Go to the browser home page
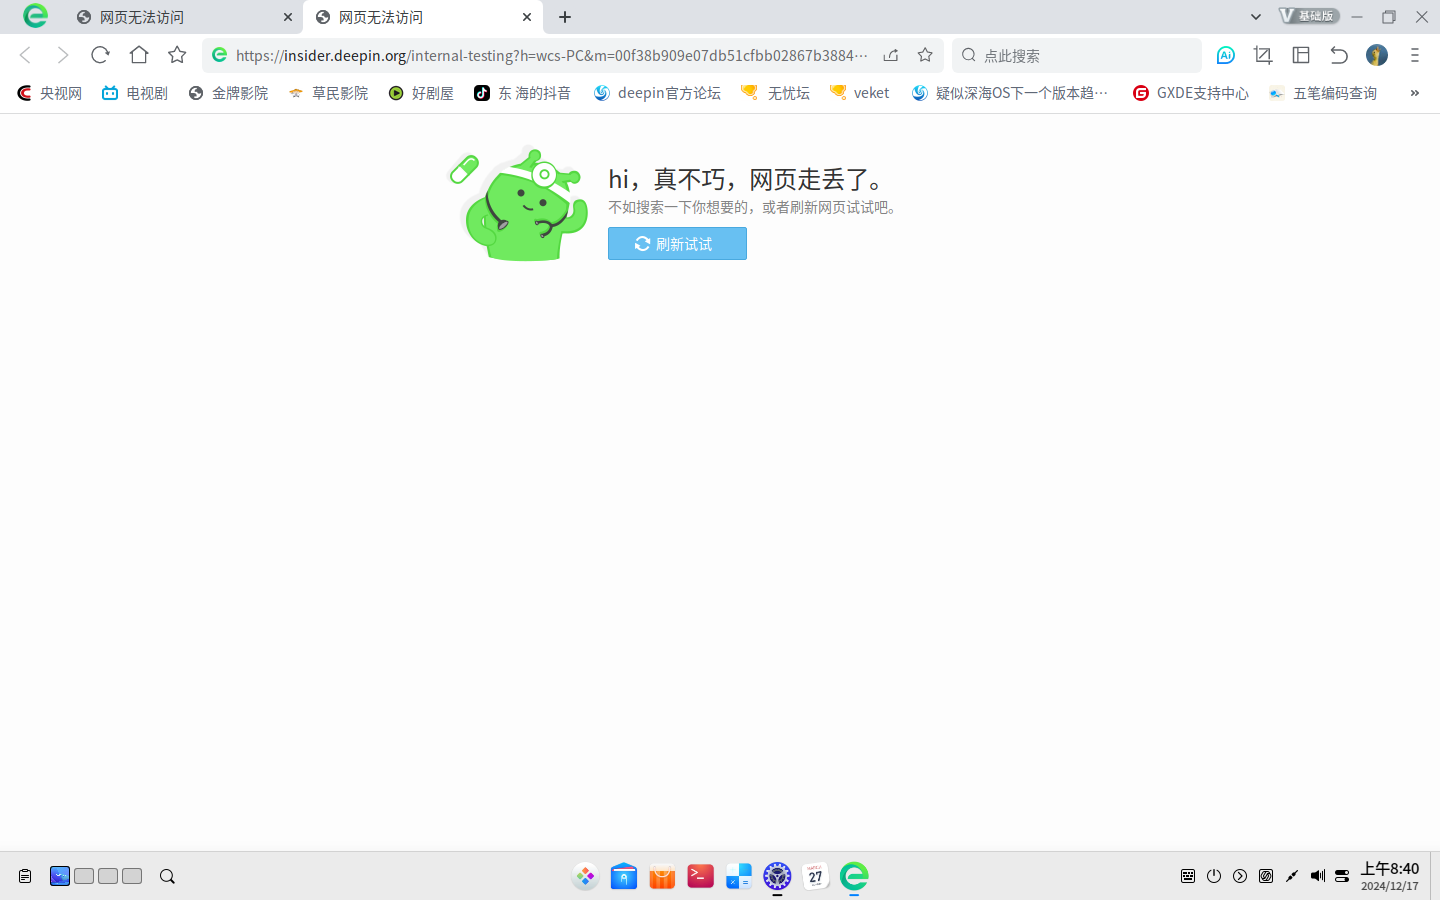This screenshot has height=900, width=1440. [139, 55]
